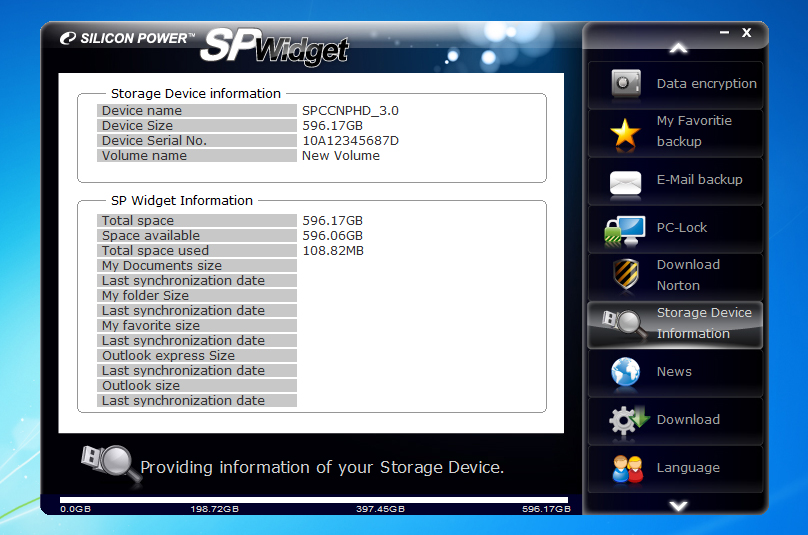808x535 pixels.
Task: Click the star icon for My Favorite backup
Action: coord(626,132)
